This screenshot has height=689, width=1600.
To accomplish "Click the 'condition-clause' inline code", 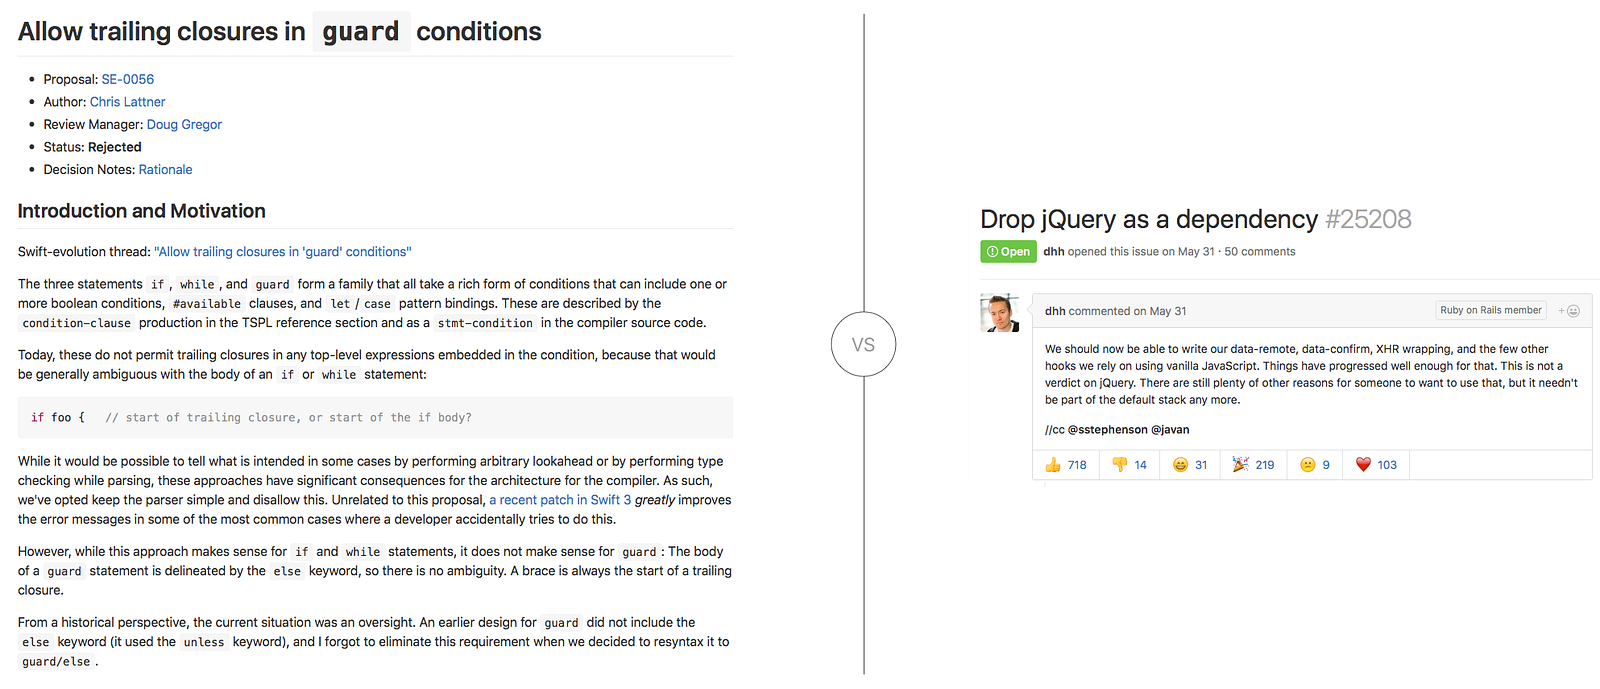I will coord(77,323).
